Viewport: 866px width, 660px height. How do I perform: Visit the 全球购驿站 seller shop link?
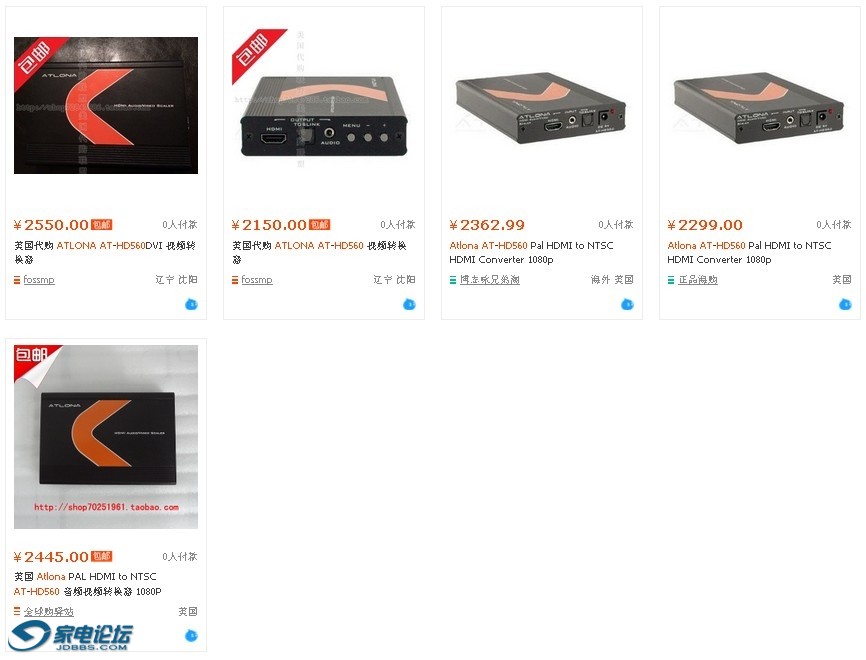[49, 611]
